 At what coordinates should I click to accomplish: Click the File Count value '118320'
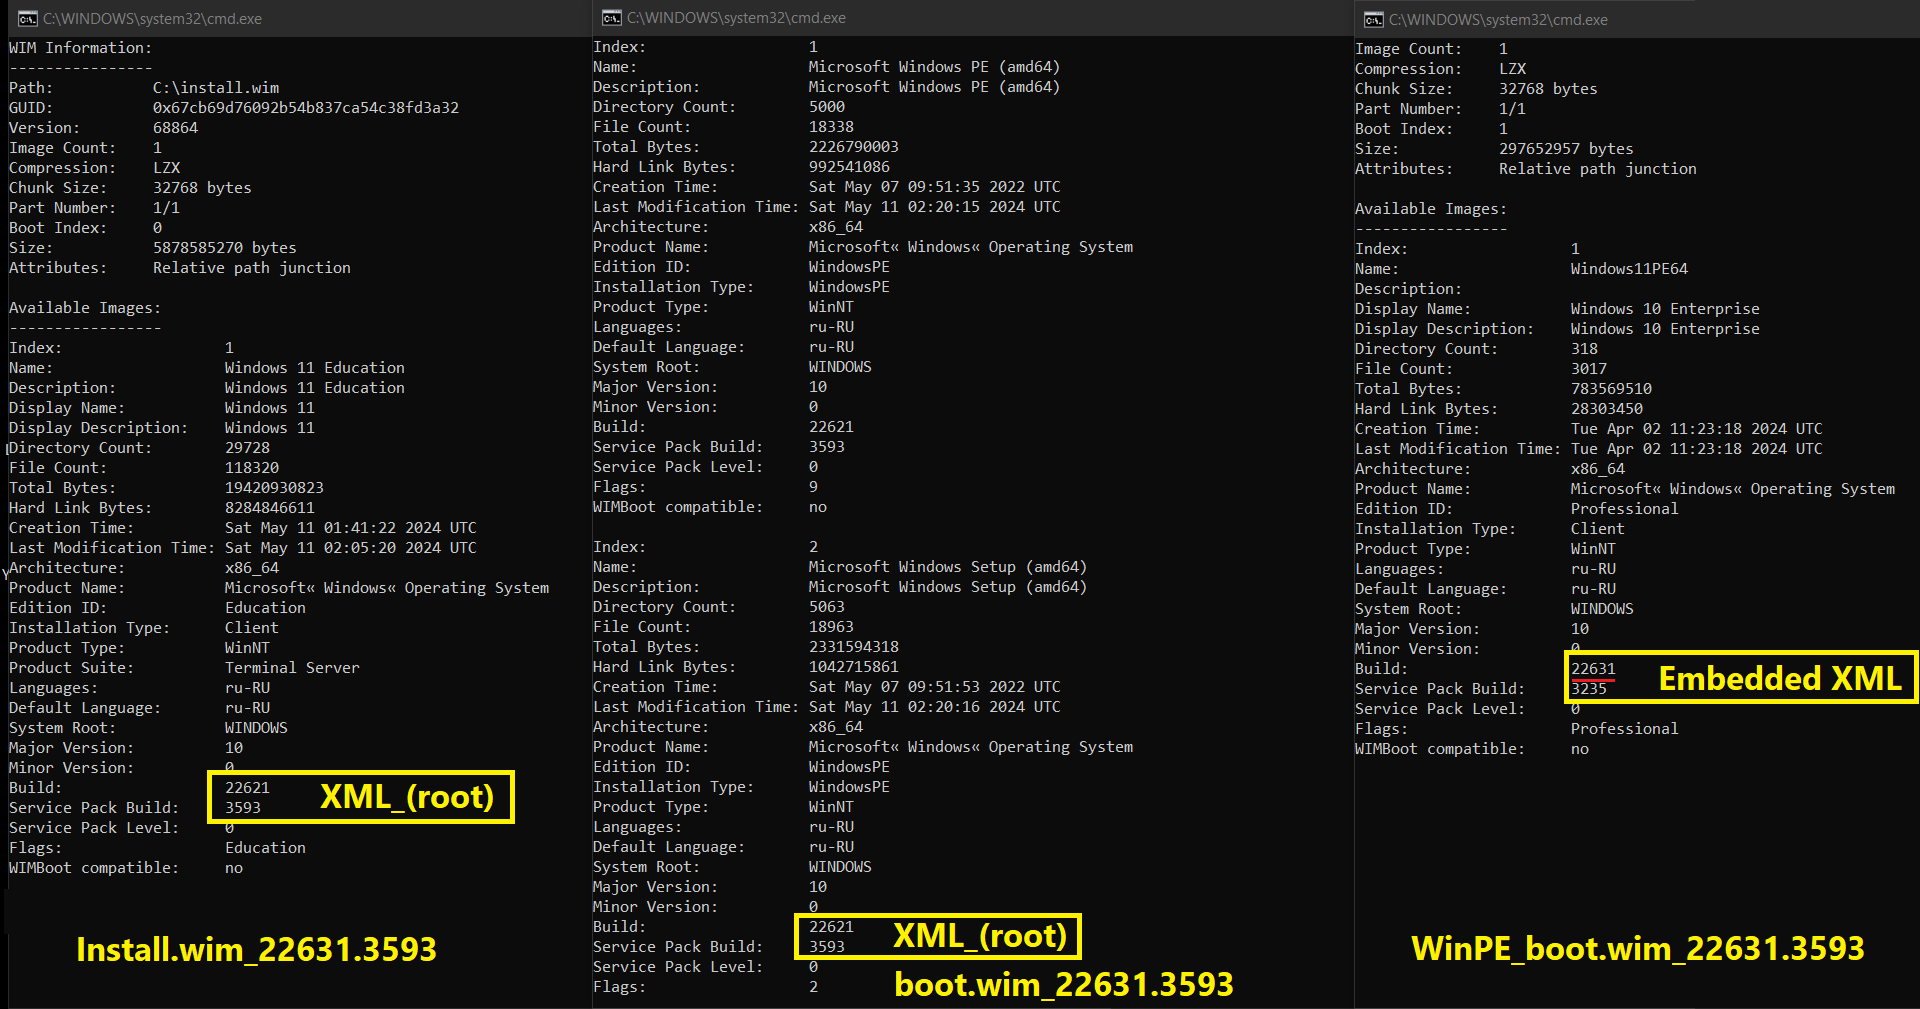point(252,468)
